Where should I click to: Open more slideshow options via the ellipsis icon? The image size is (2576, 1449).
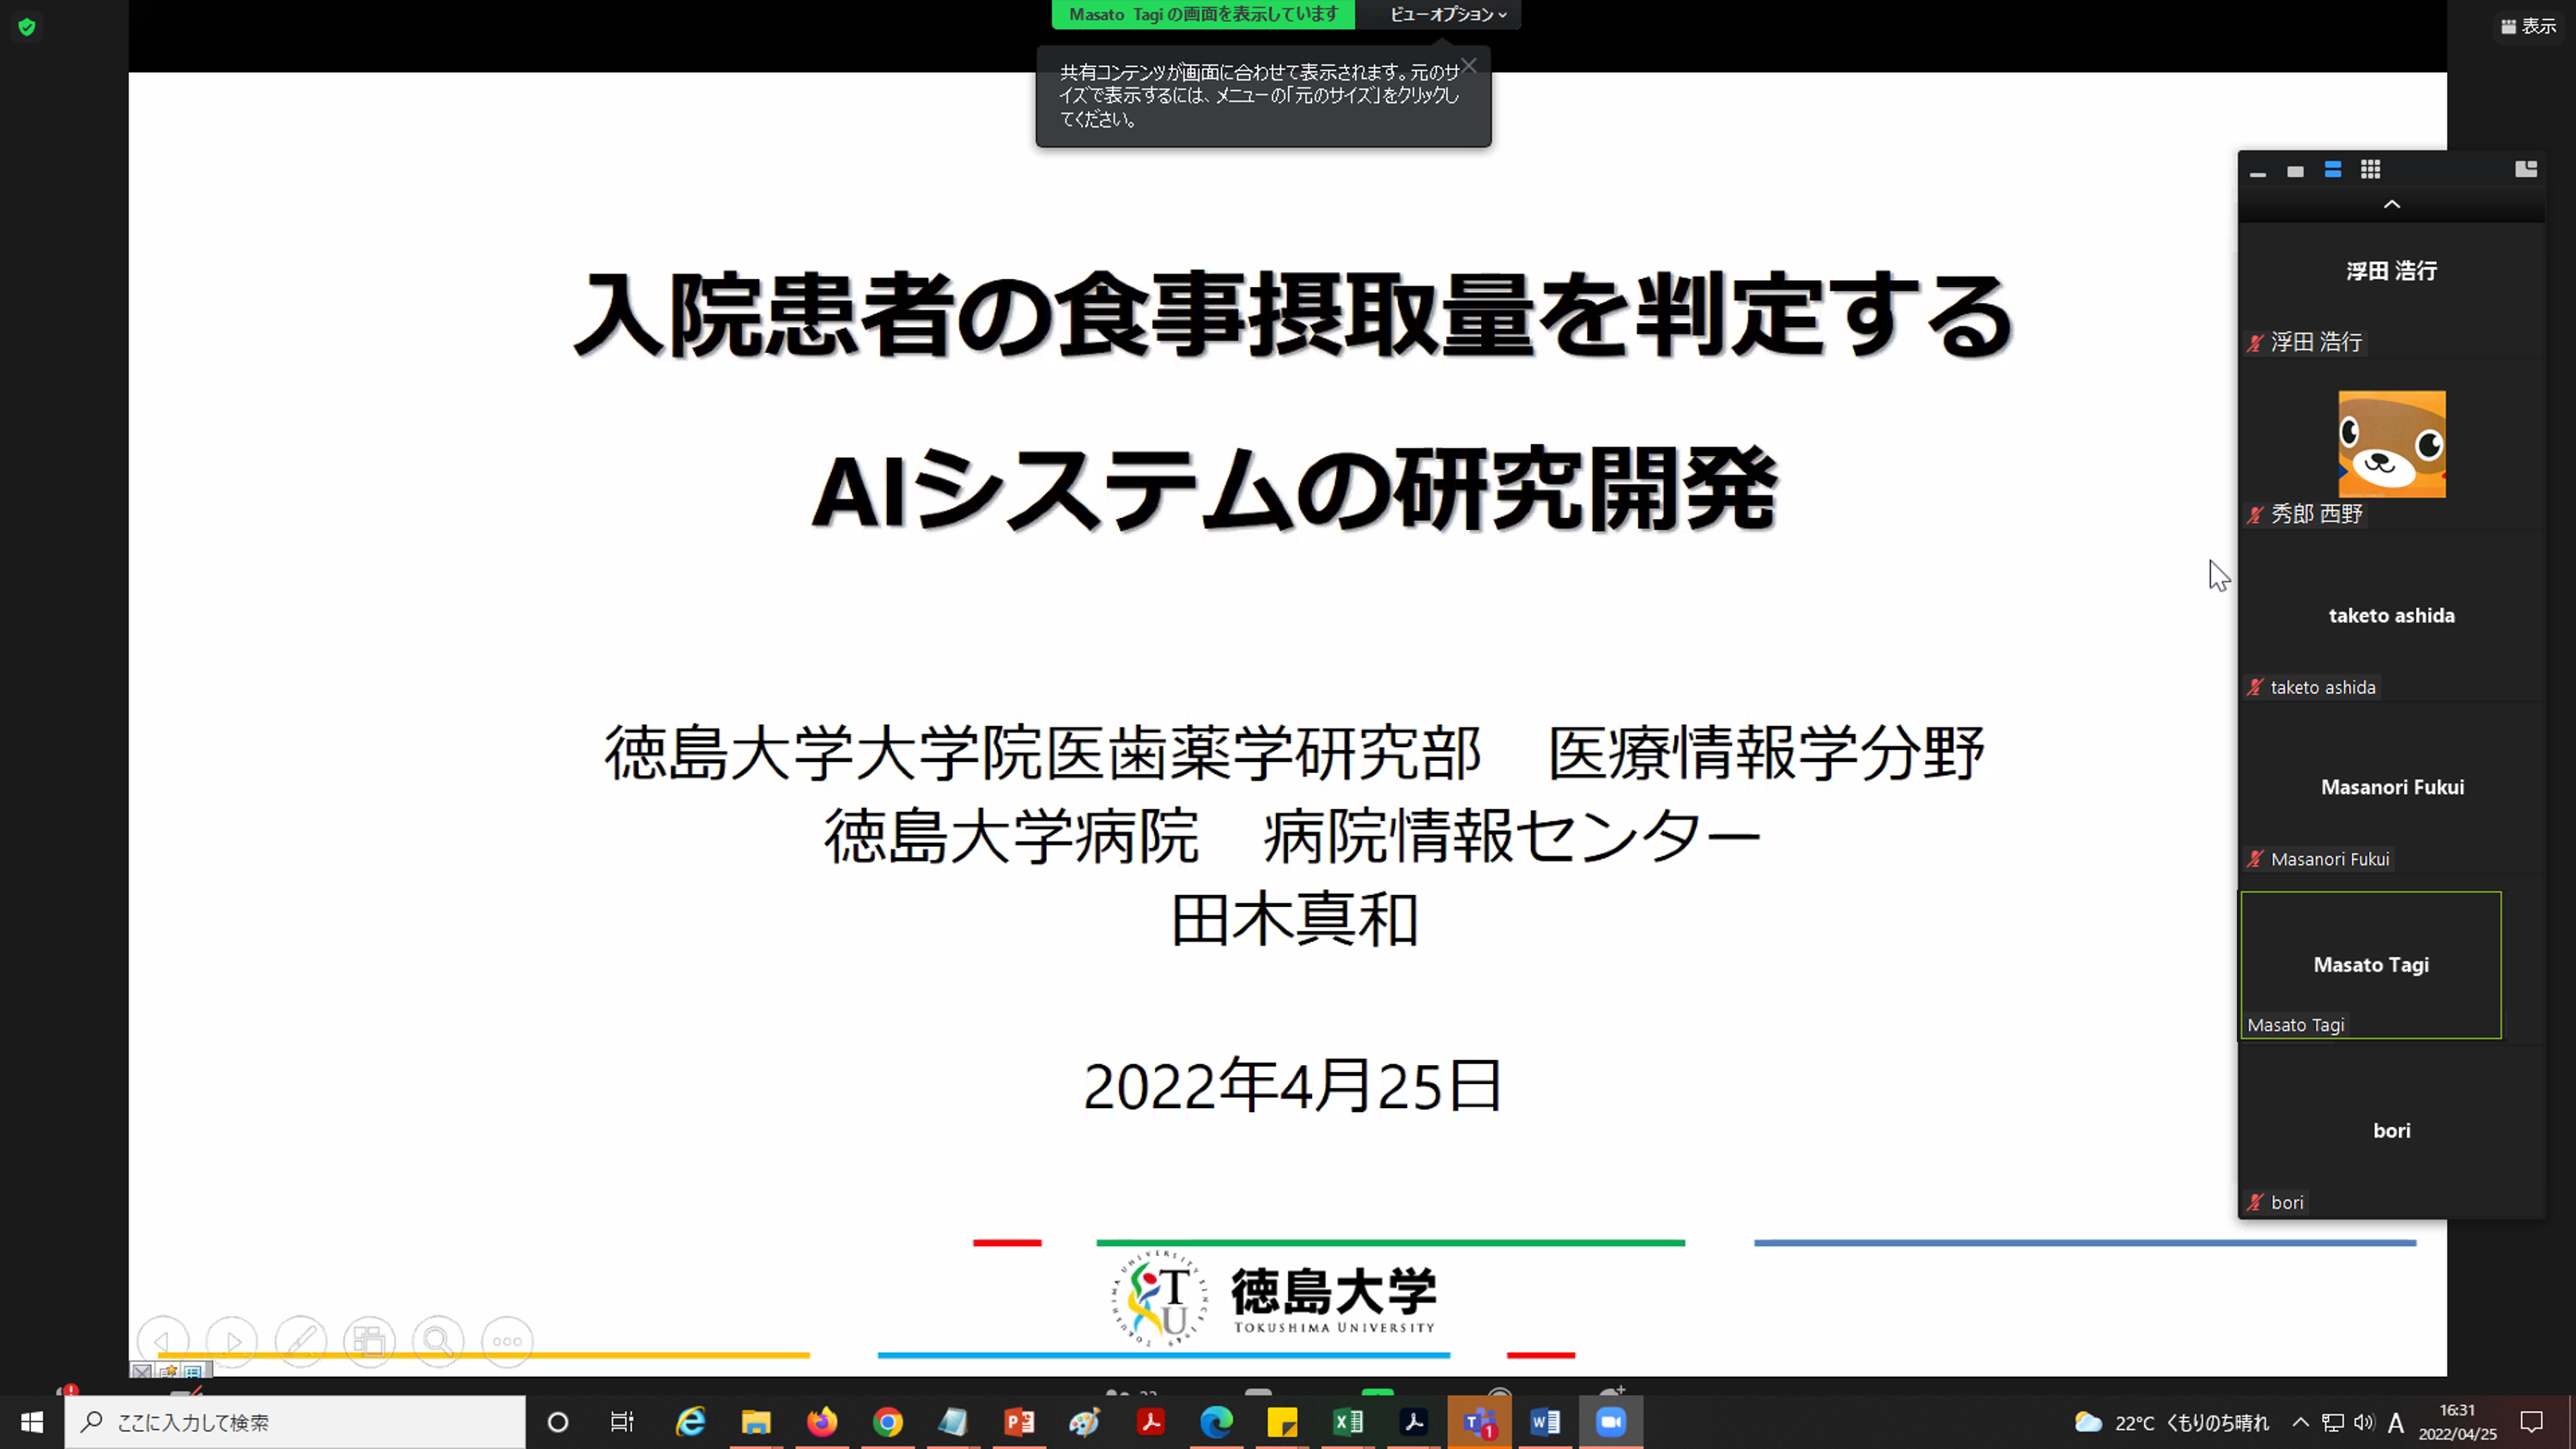[x=507, y=1341]
